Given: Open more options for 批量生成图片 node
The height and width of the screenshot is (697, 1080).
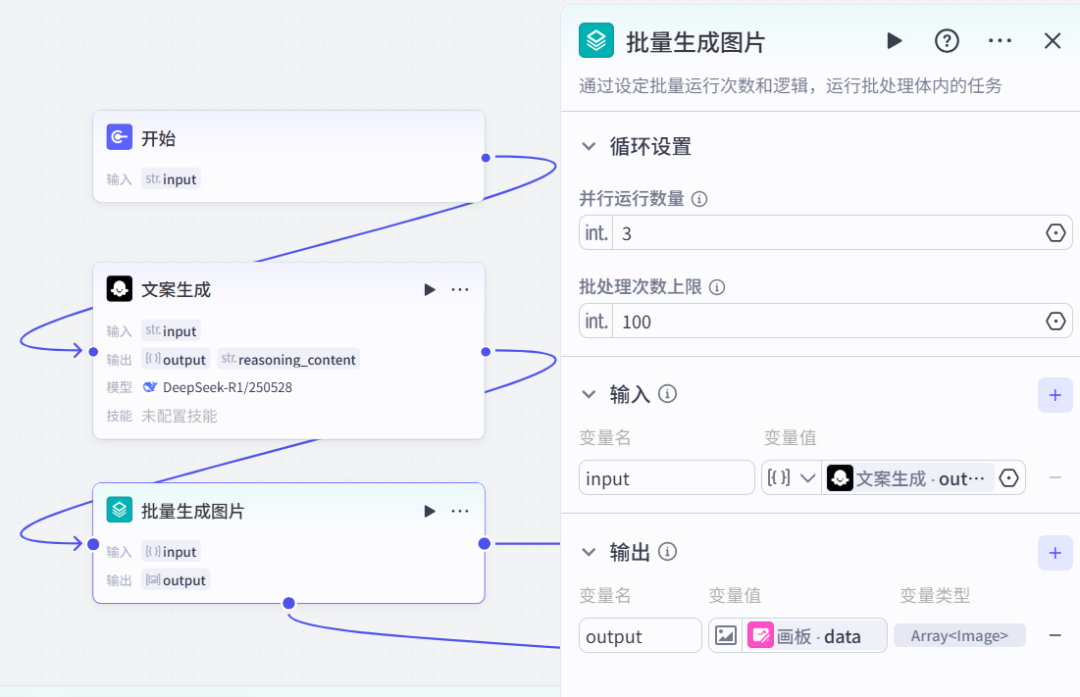Looking at the screenshot, I should point(460,511).
